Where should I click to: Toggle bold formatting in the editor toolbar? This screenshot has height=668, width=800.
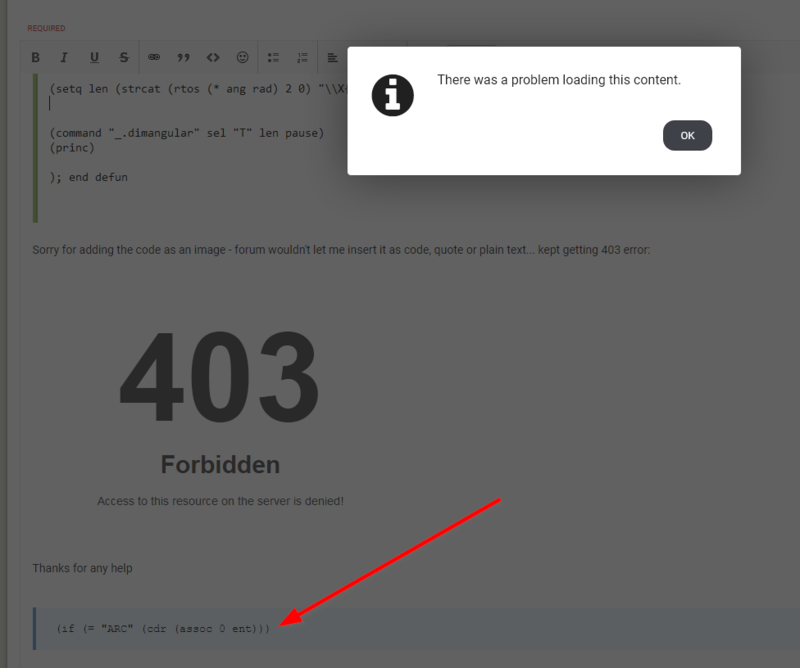coord(35,58)
